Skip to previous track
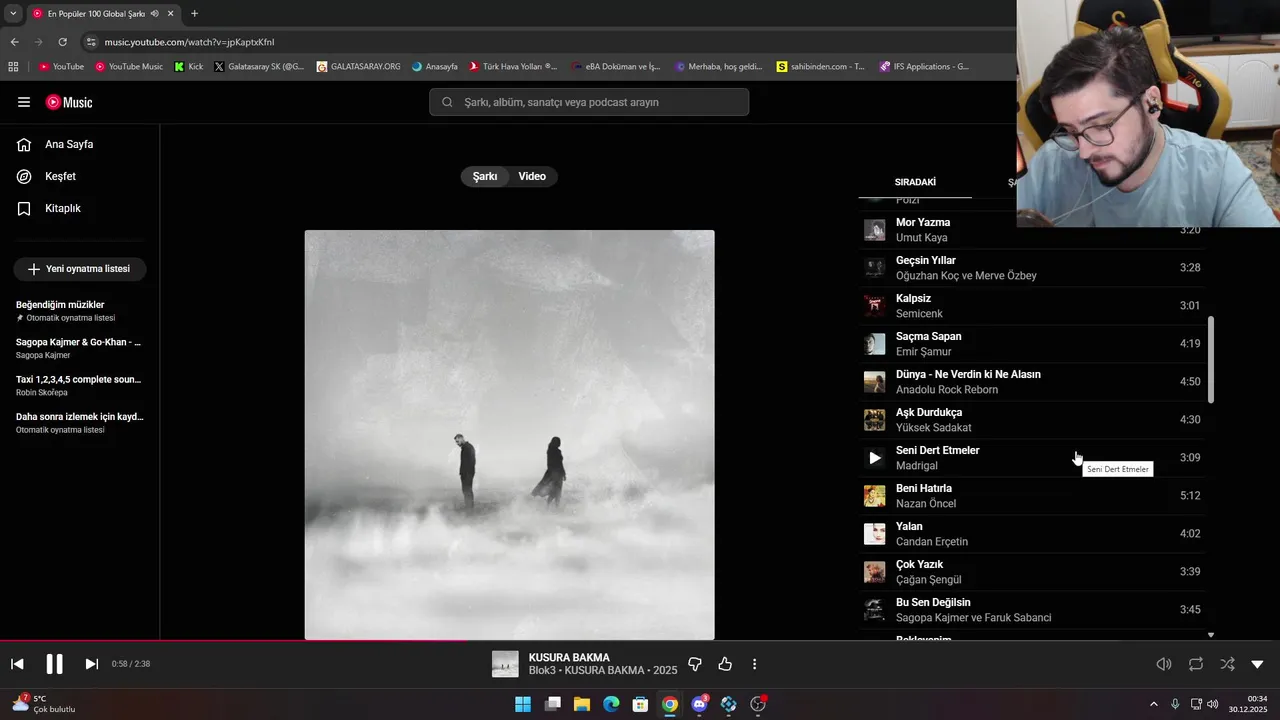Viewport: 1280px width, 720px height. [x=17, y=664]
